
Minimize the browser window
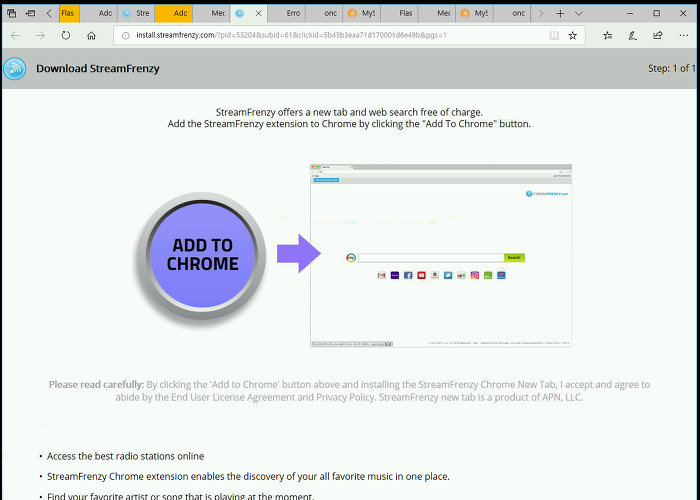(x=630, y=13)
